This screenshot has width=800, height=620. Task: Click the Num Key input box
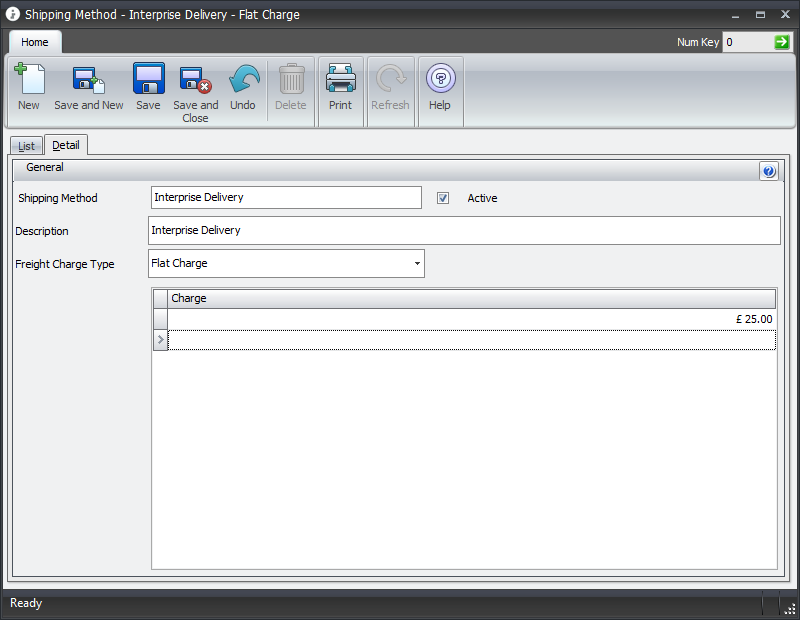point(747,42)
